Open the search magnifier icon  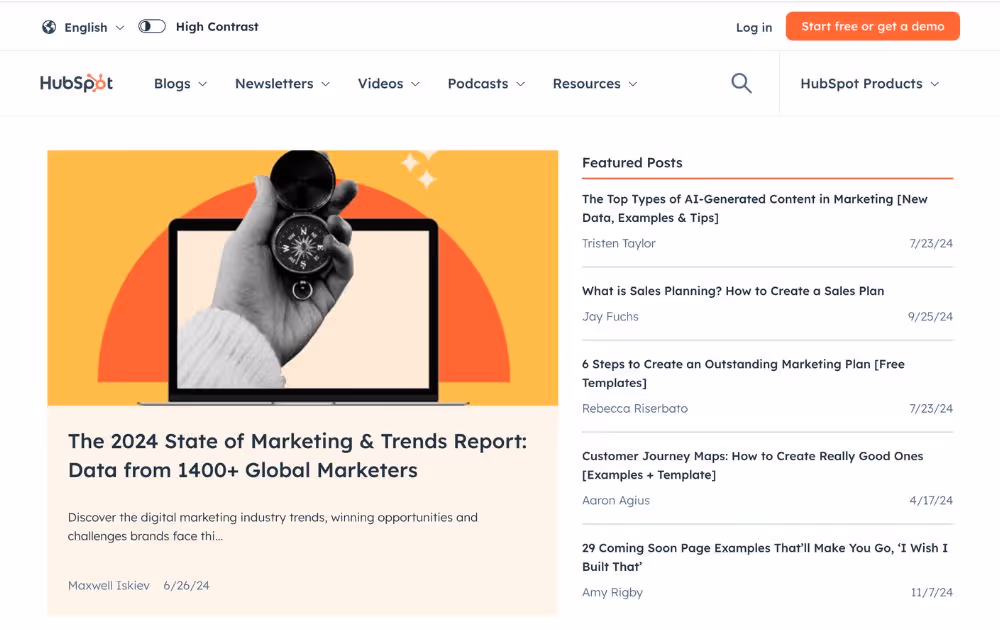(741, 84)
